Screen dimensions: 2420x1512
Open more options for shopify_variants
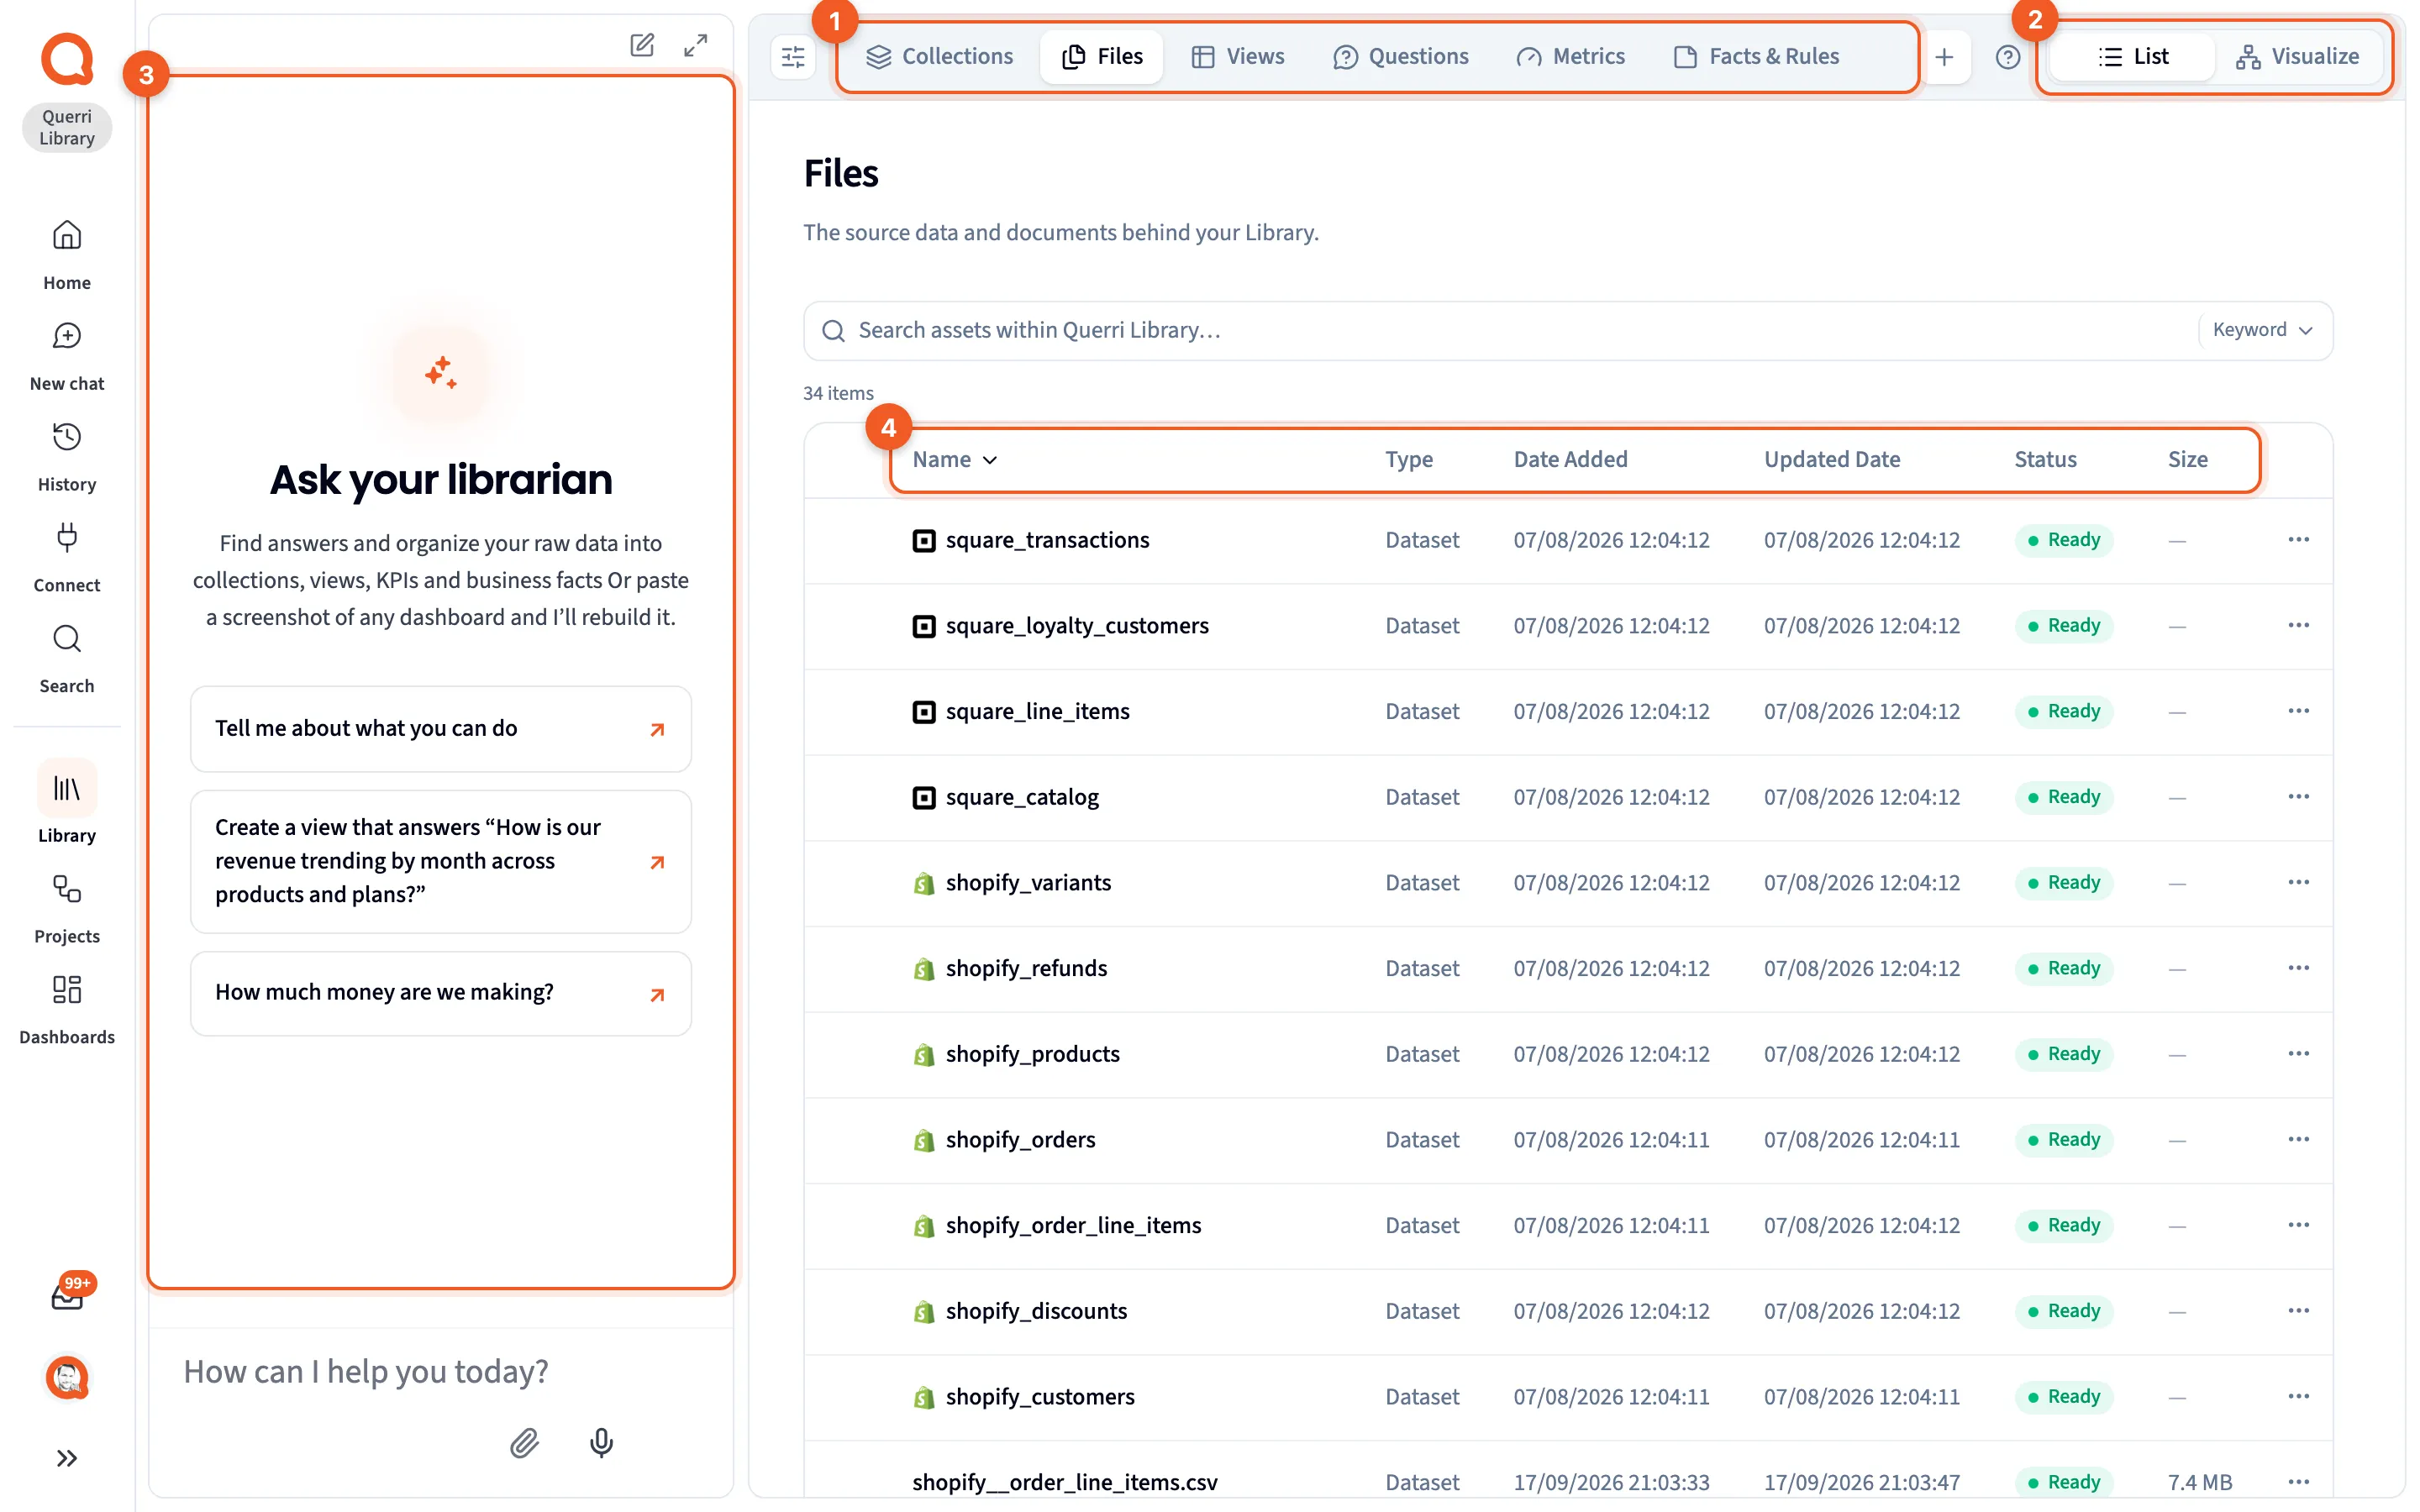click(x=2298, y=883)
